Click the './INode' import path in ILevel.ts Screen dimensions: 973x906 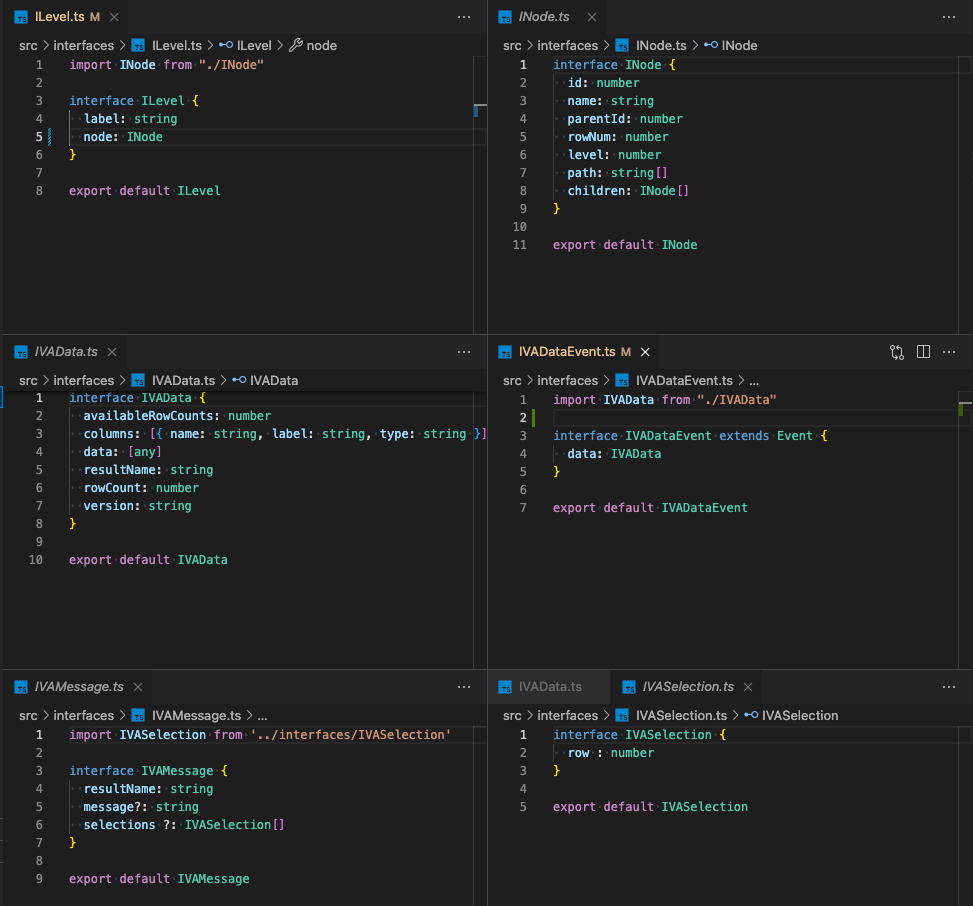230,65
